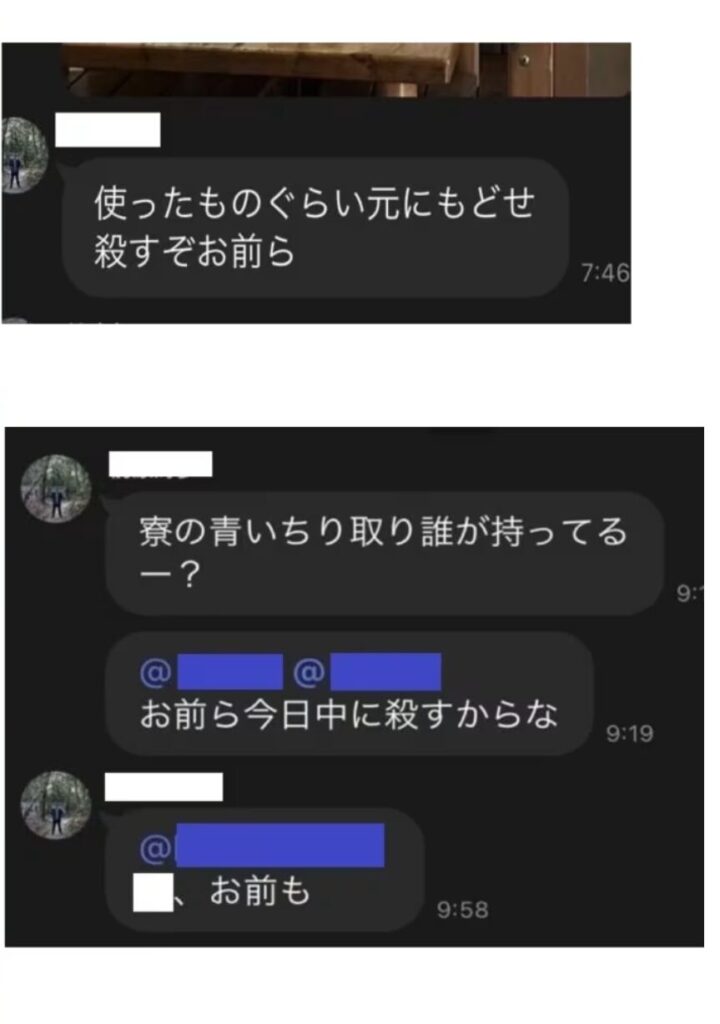720x1024 pixels.
Task: Select the text お前ら今日中に殺すからな
Action: (x=349, y=714)
